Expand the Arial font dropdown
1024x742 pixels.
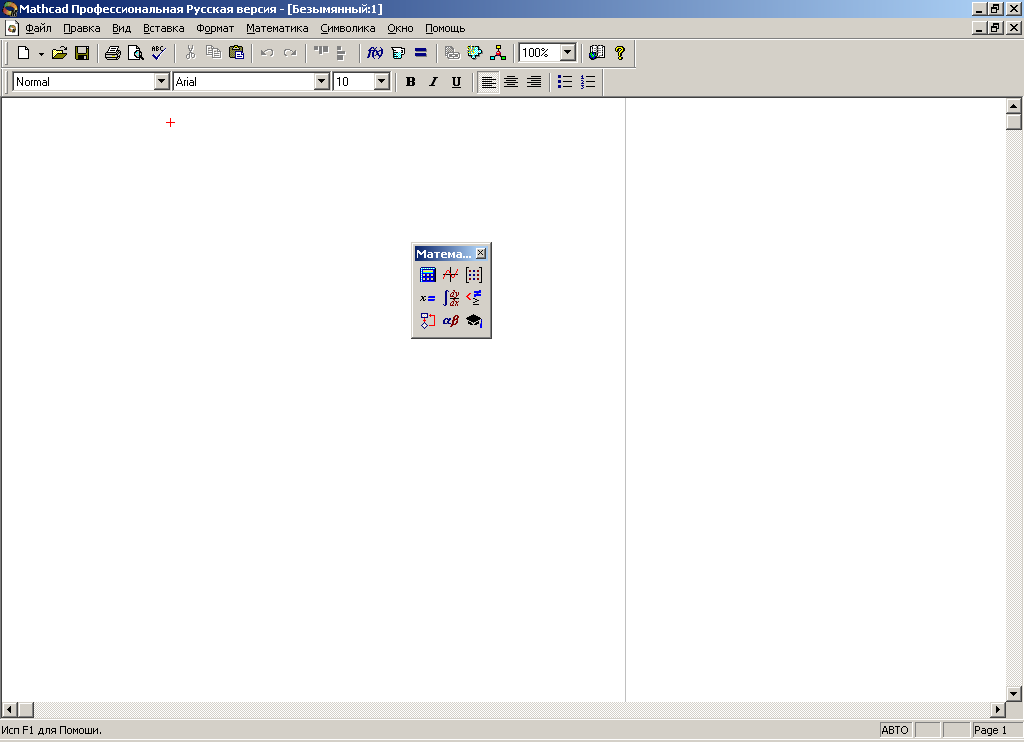click(321, 82)
